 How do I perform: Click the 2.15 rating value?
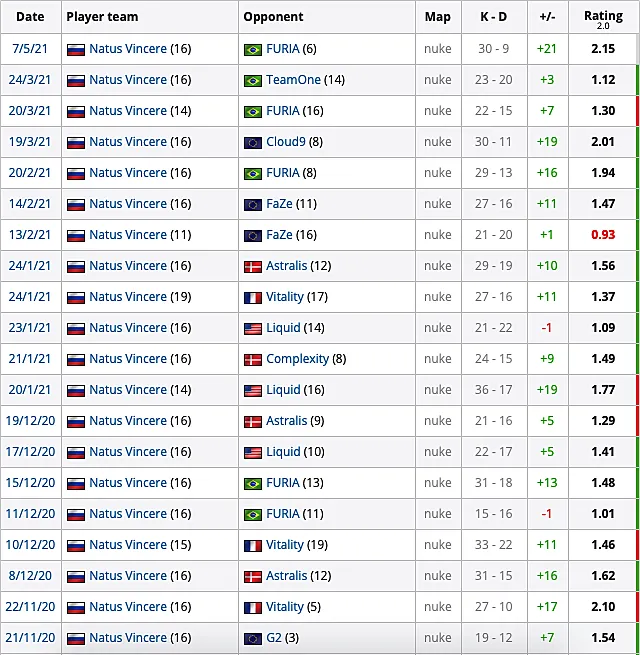pos(603,48)
